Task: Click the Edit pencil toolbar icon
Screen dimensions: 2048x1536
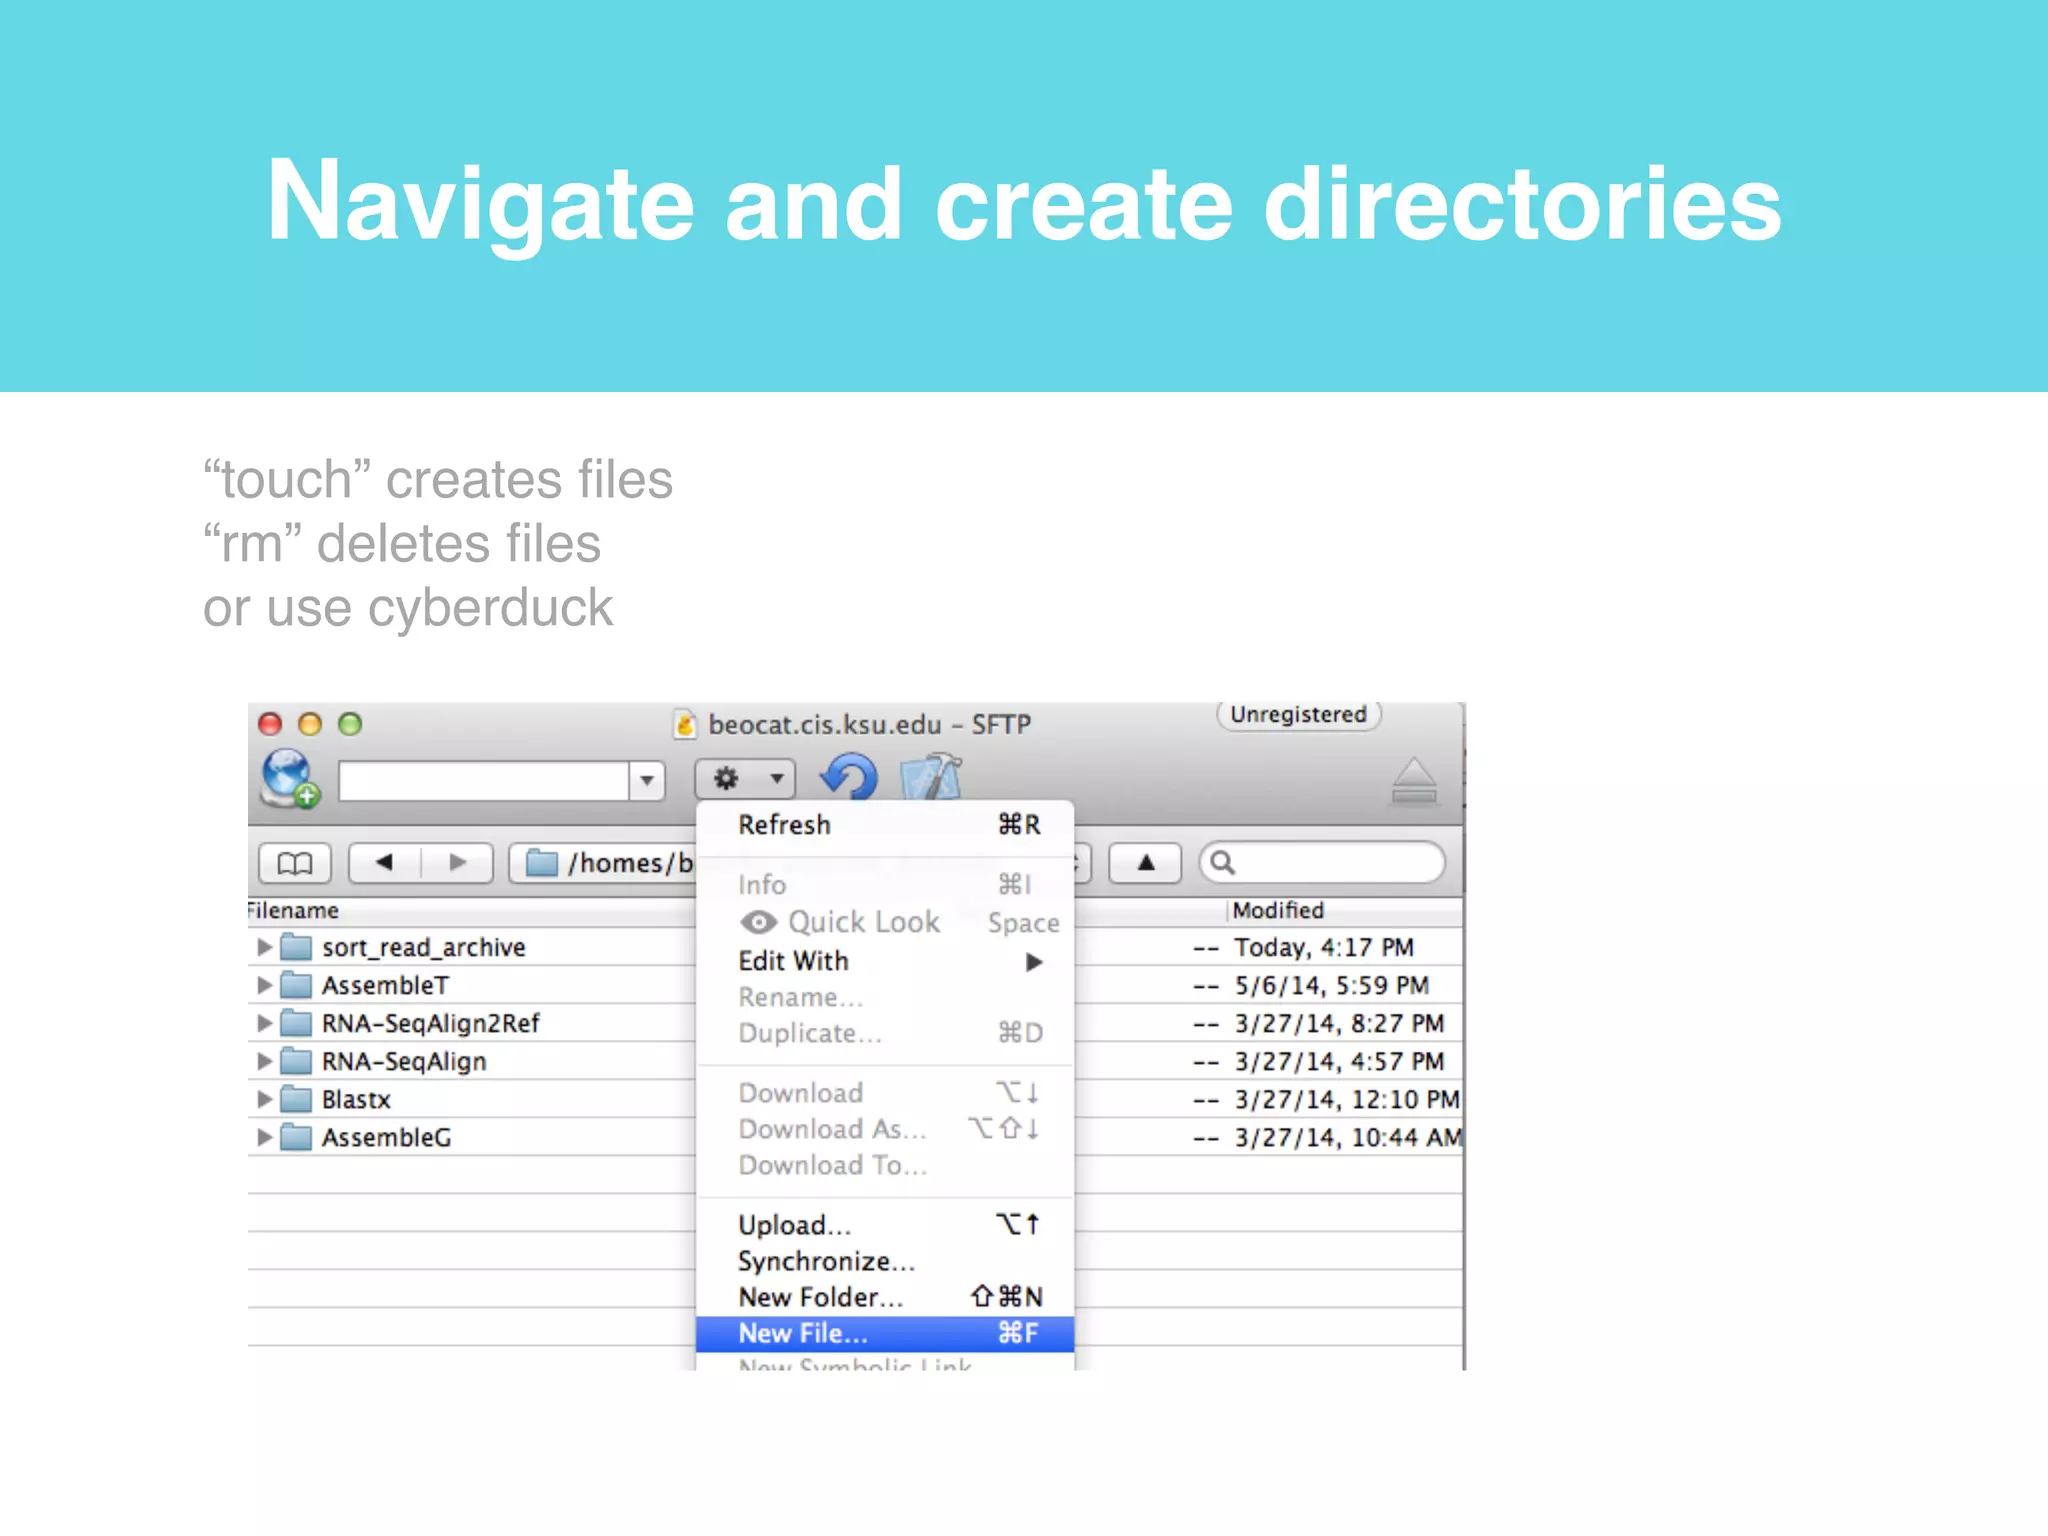Action: click(x=931, y=778)
